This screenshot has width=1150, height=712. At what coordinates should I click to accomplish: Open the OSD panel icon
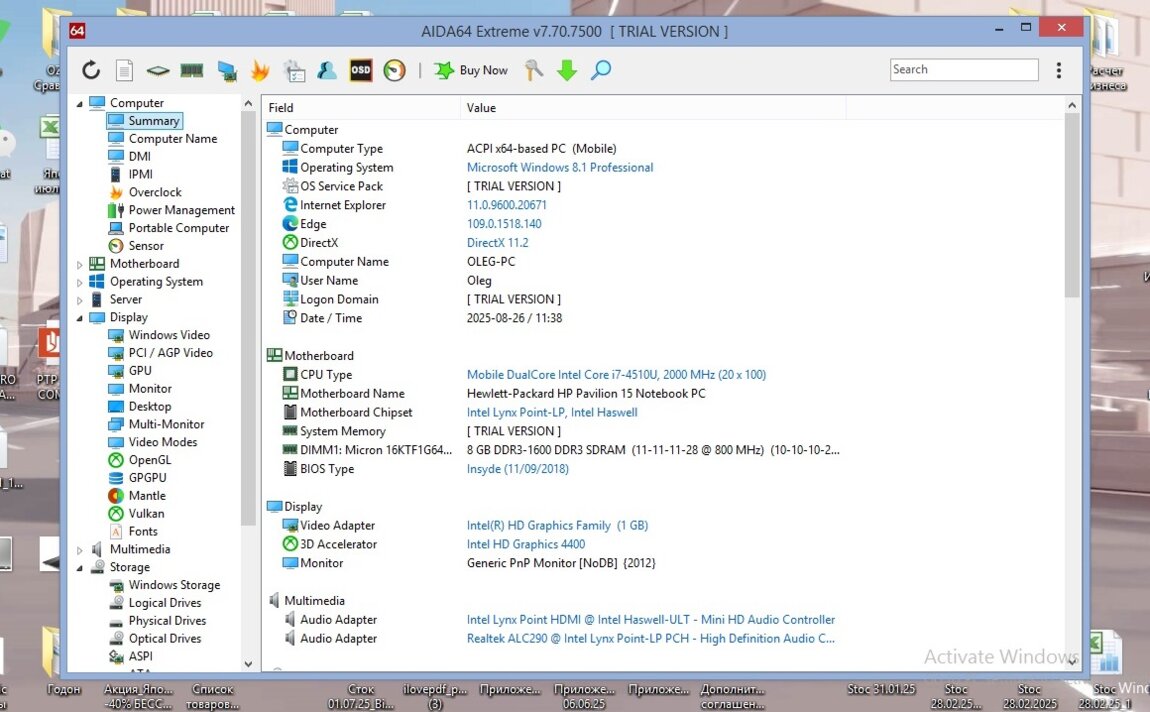click(361, 70)
